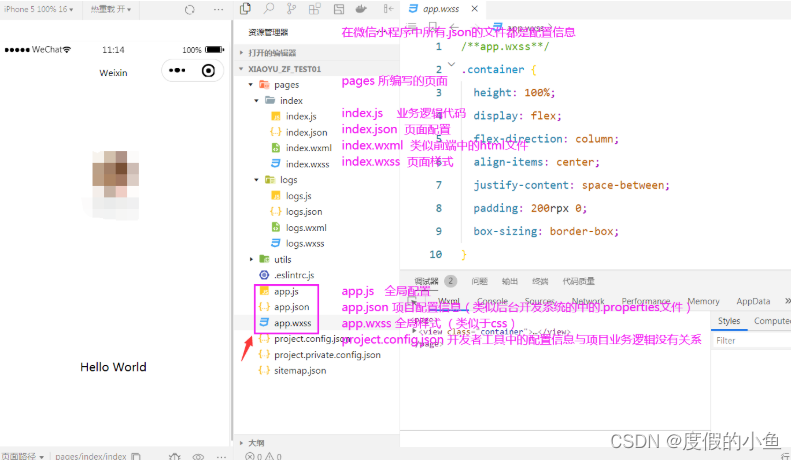Fold the .container rule at line 2

(451, 64)
